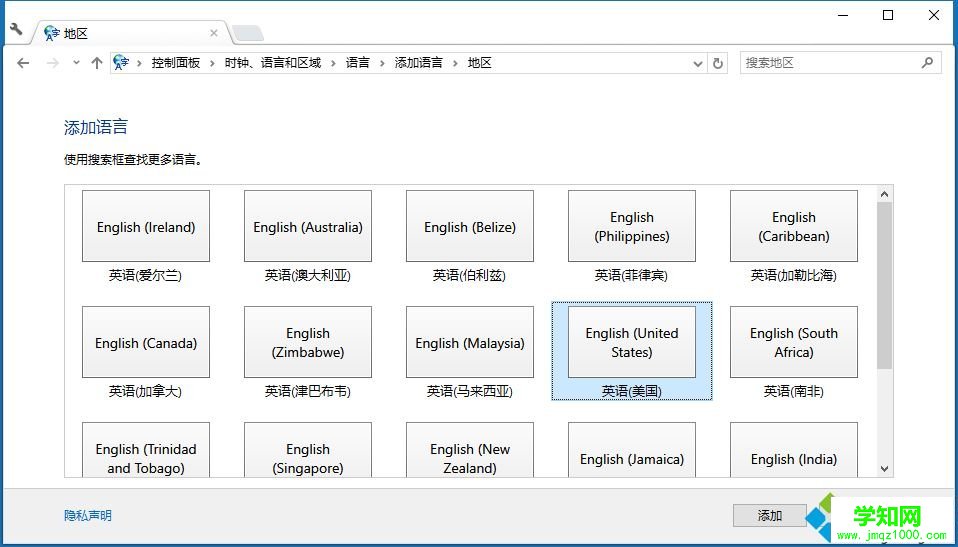Image resolution: width=958 pixels, height=547 pixels.
Task: Minimize the window
Action: 843,15
